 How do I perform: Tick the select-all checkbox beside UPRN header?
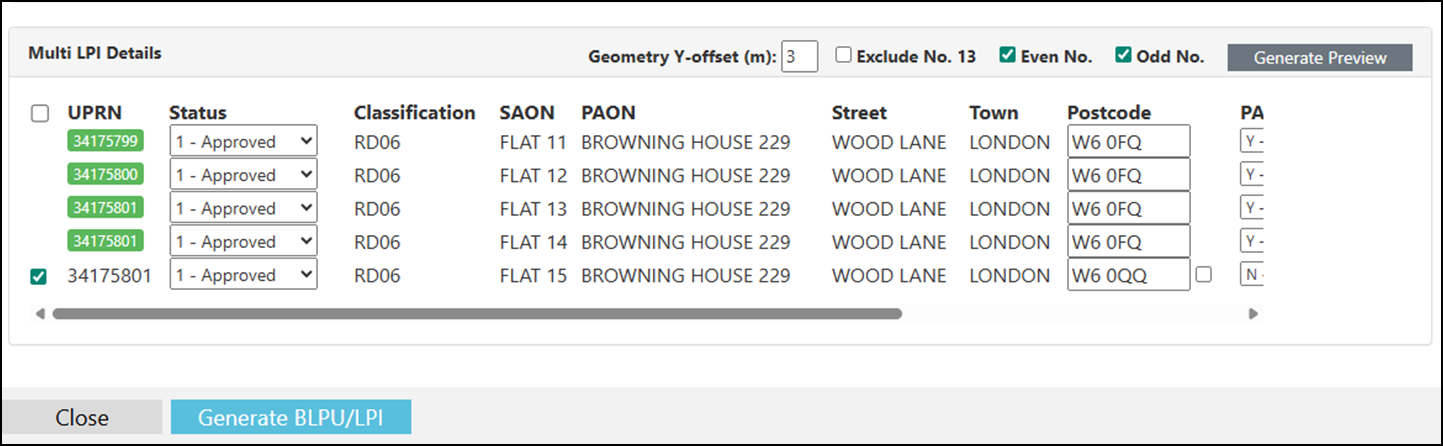[x=40, y=114]
